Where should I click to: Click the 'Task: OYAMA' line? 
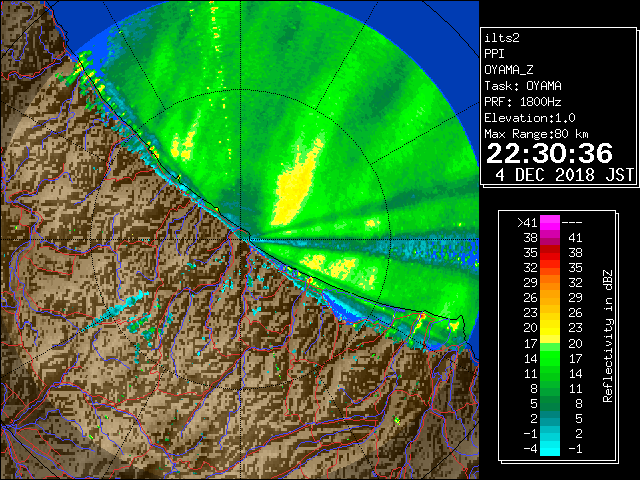pos(523,86)
